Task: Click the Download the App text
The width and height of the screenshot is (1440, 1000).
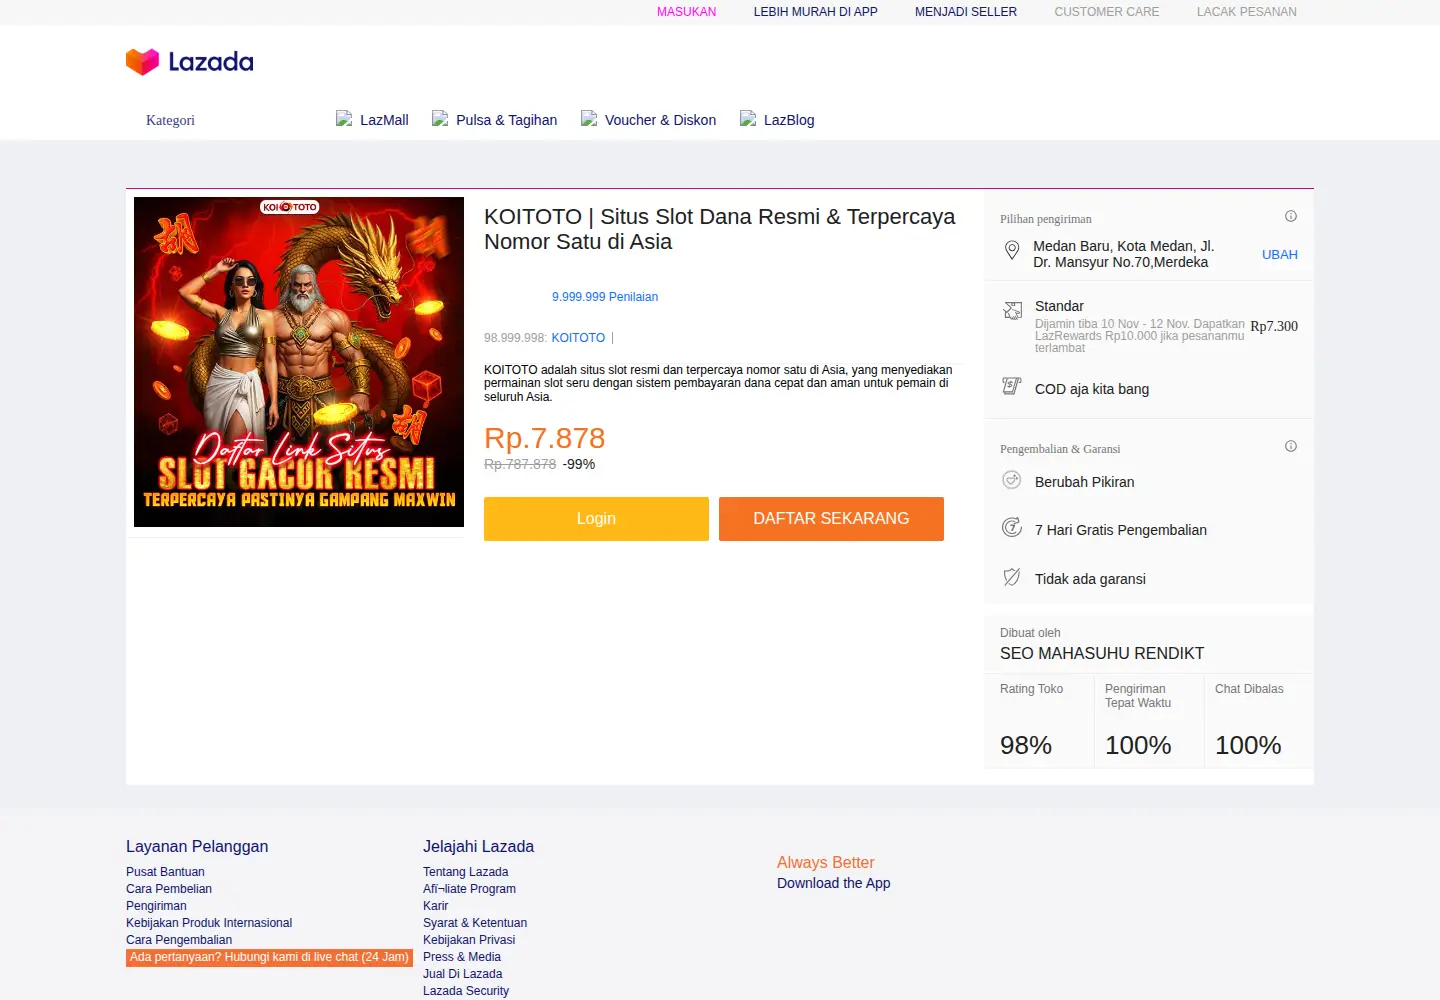Action: (x=833, y=883)
